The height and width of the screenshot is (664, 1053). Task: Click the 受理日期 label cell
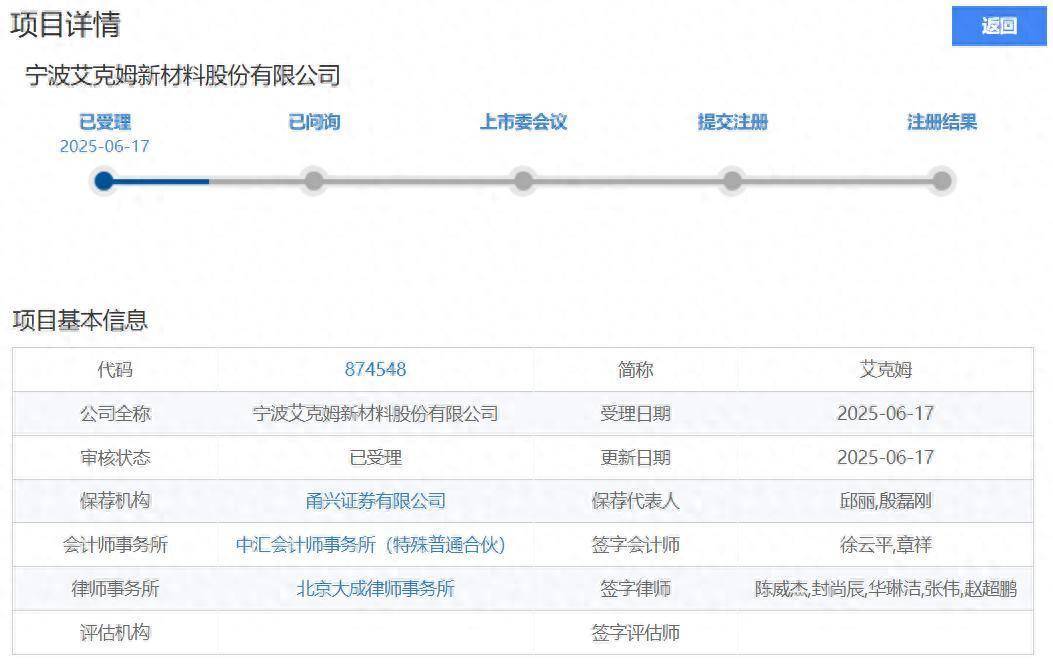click(x=635, y=414)
